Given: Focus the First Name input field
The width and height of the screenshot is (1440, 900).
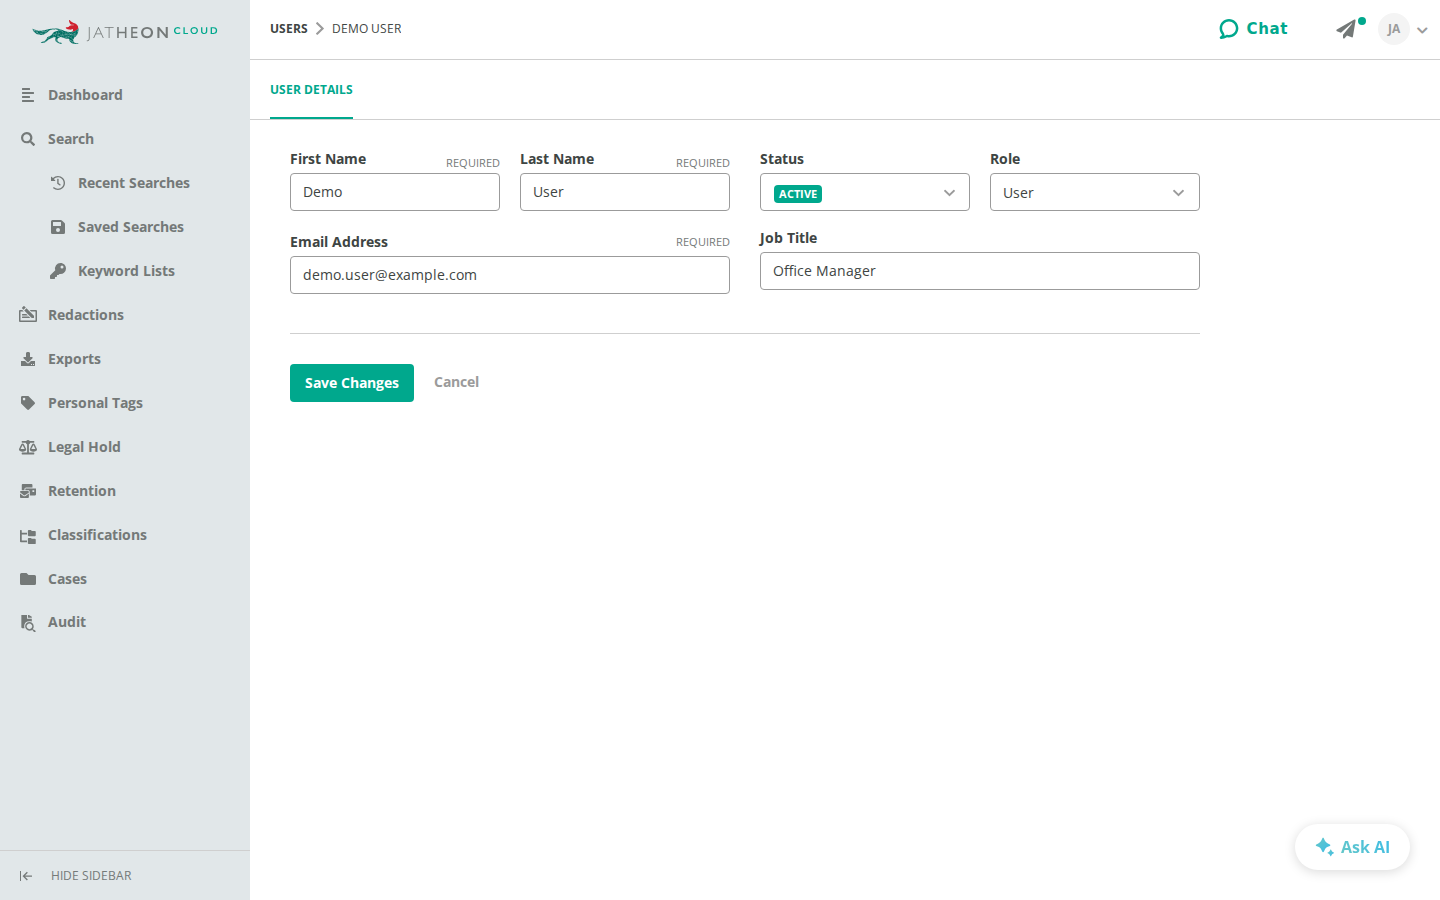Looking at the screenshot, I should (x=395, y=192).
